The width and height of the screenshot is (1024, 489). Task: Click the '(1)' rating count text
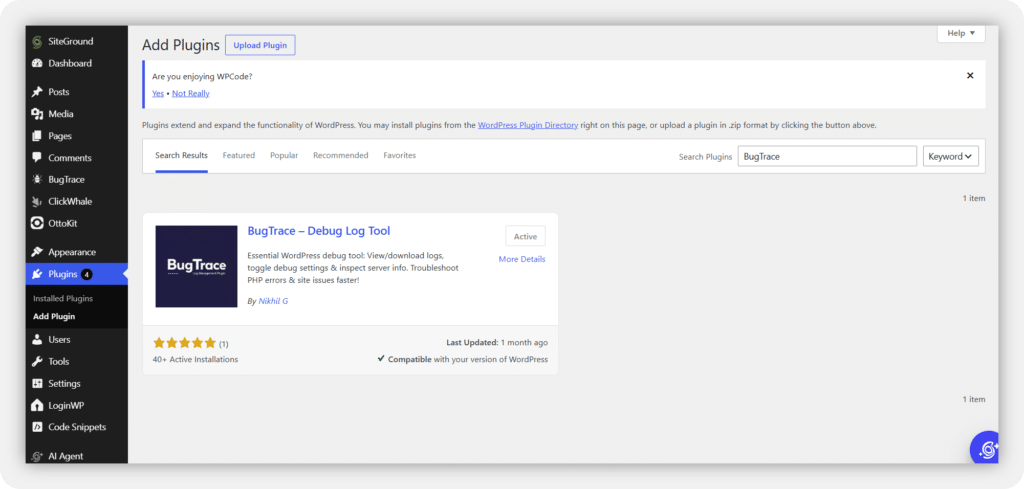pos(223,343)
